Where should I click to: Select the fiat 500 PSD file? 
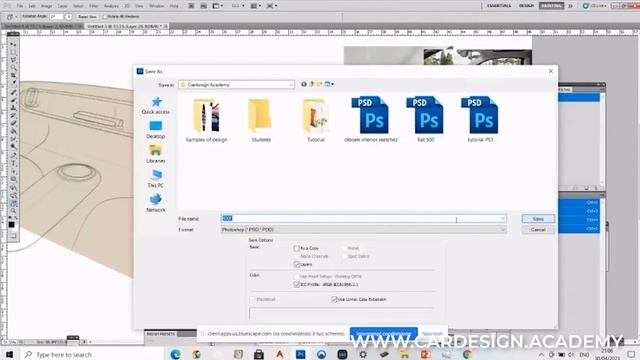point(425,119)
